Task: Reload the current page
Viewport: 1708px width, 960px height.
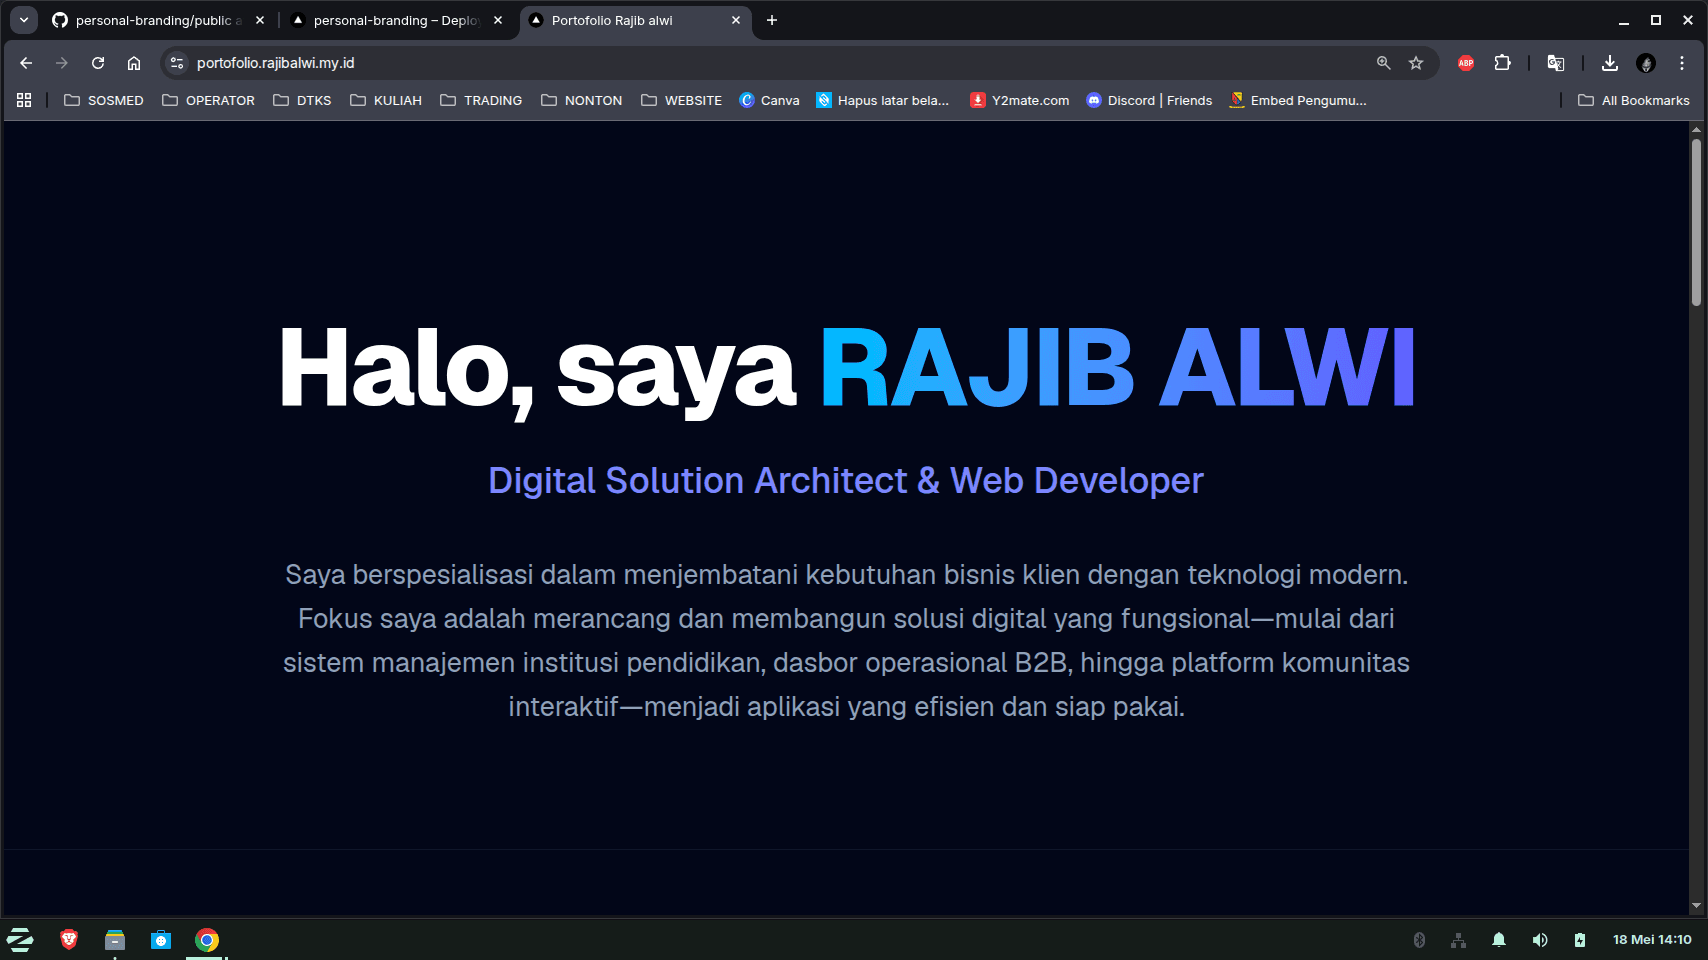Action: (x=98, y=63)
